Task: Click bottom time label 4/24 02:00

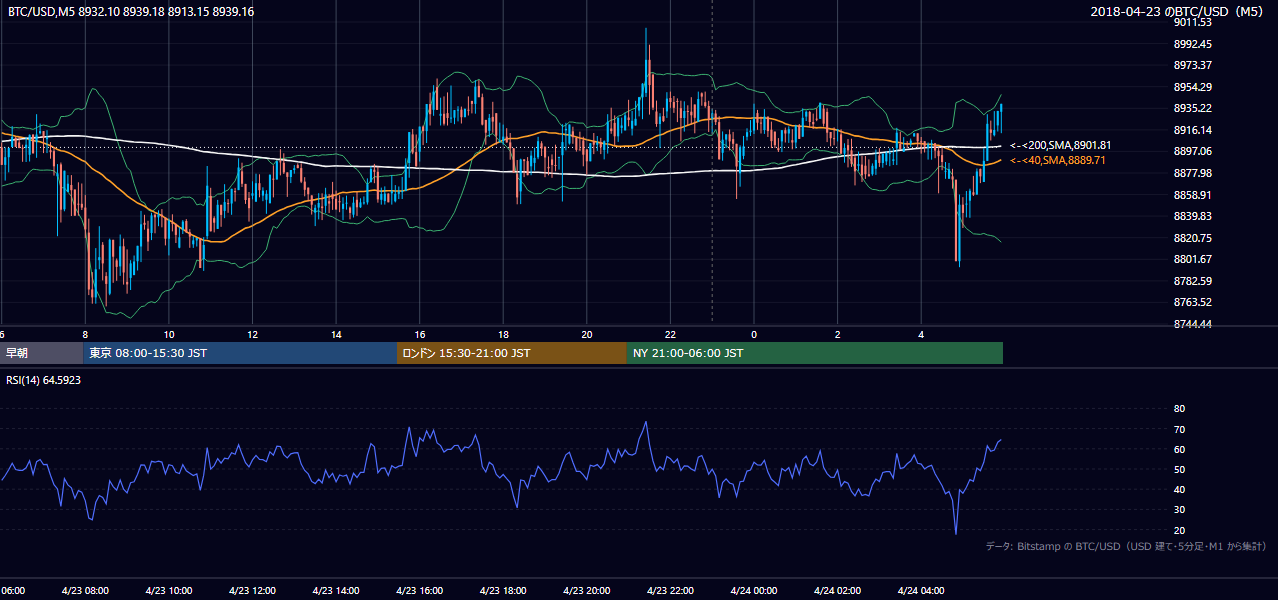Action: tap(837, 591)
